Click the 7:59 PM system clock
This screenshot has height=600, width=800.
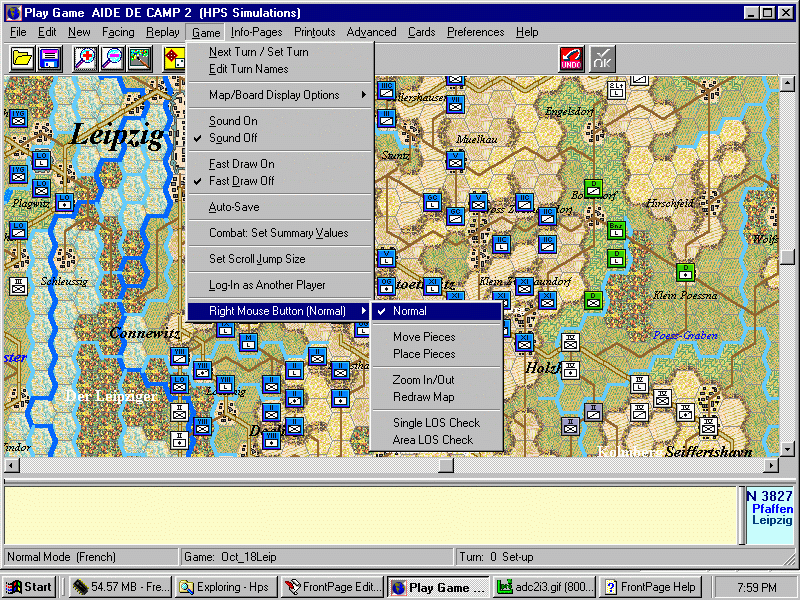tap(757, 587)
